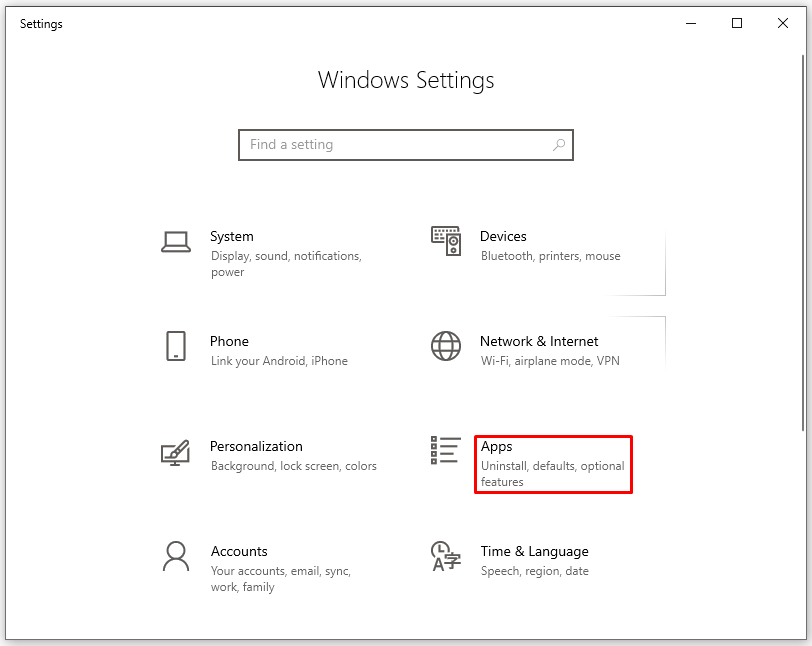Viewport: 812px width, 646px height.
Task: Click the Devices keyboard and speaker icon
Action: 446,241
